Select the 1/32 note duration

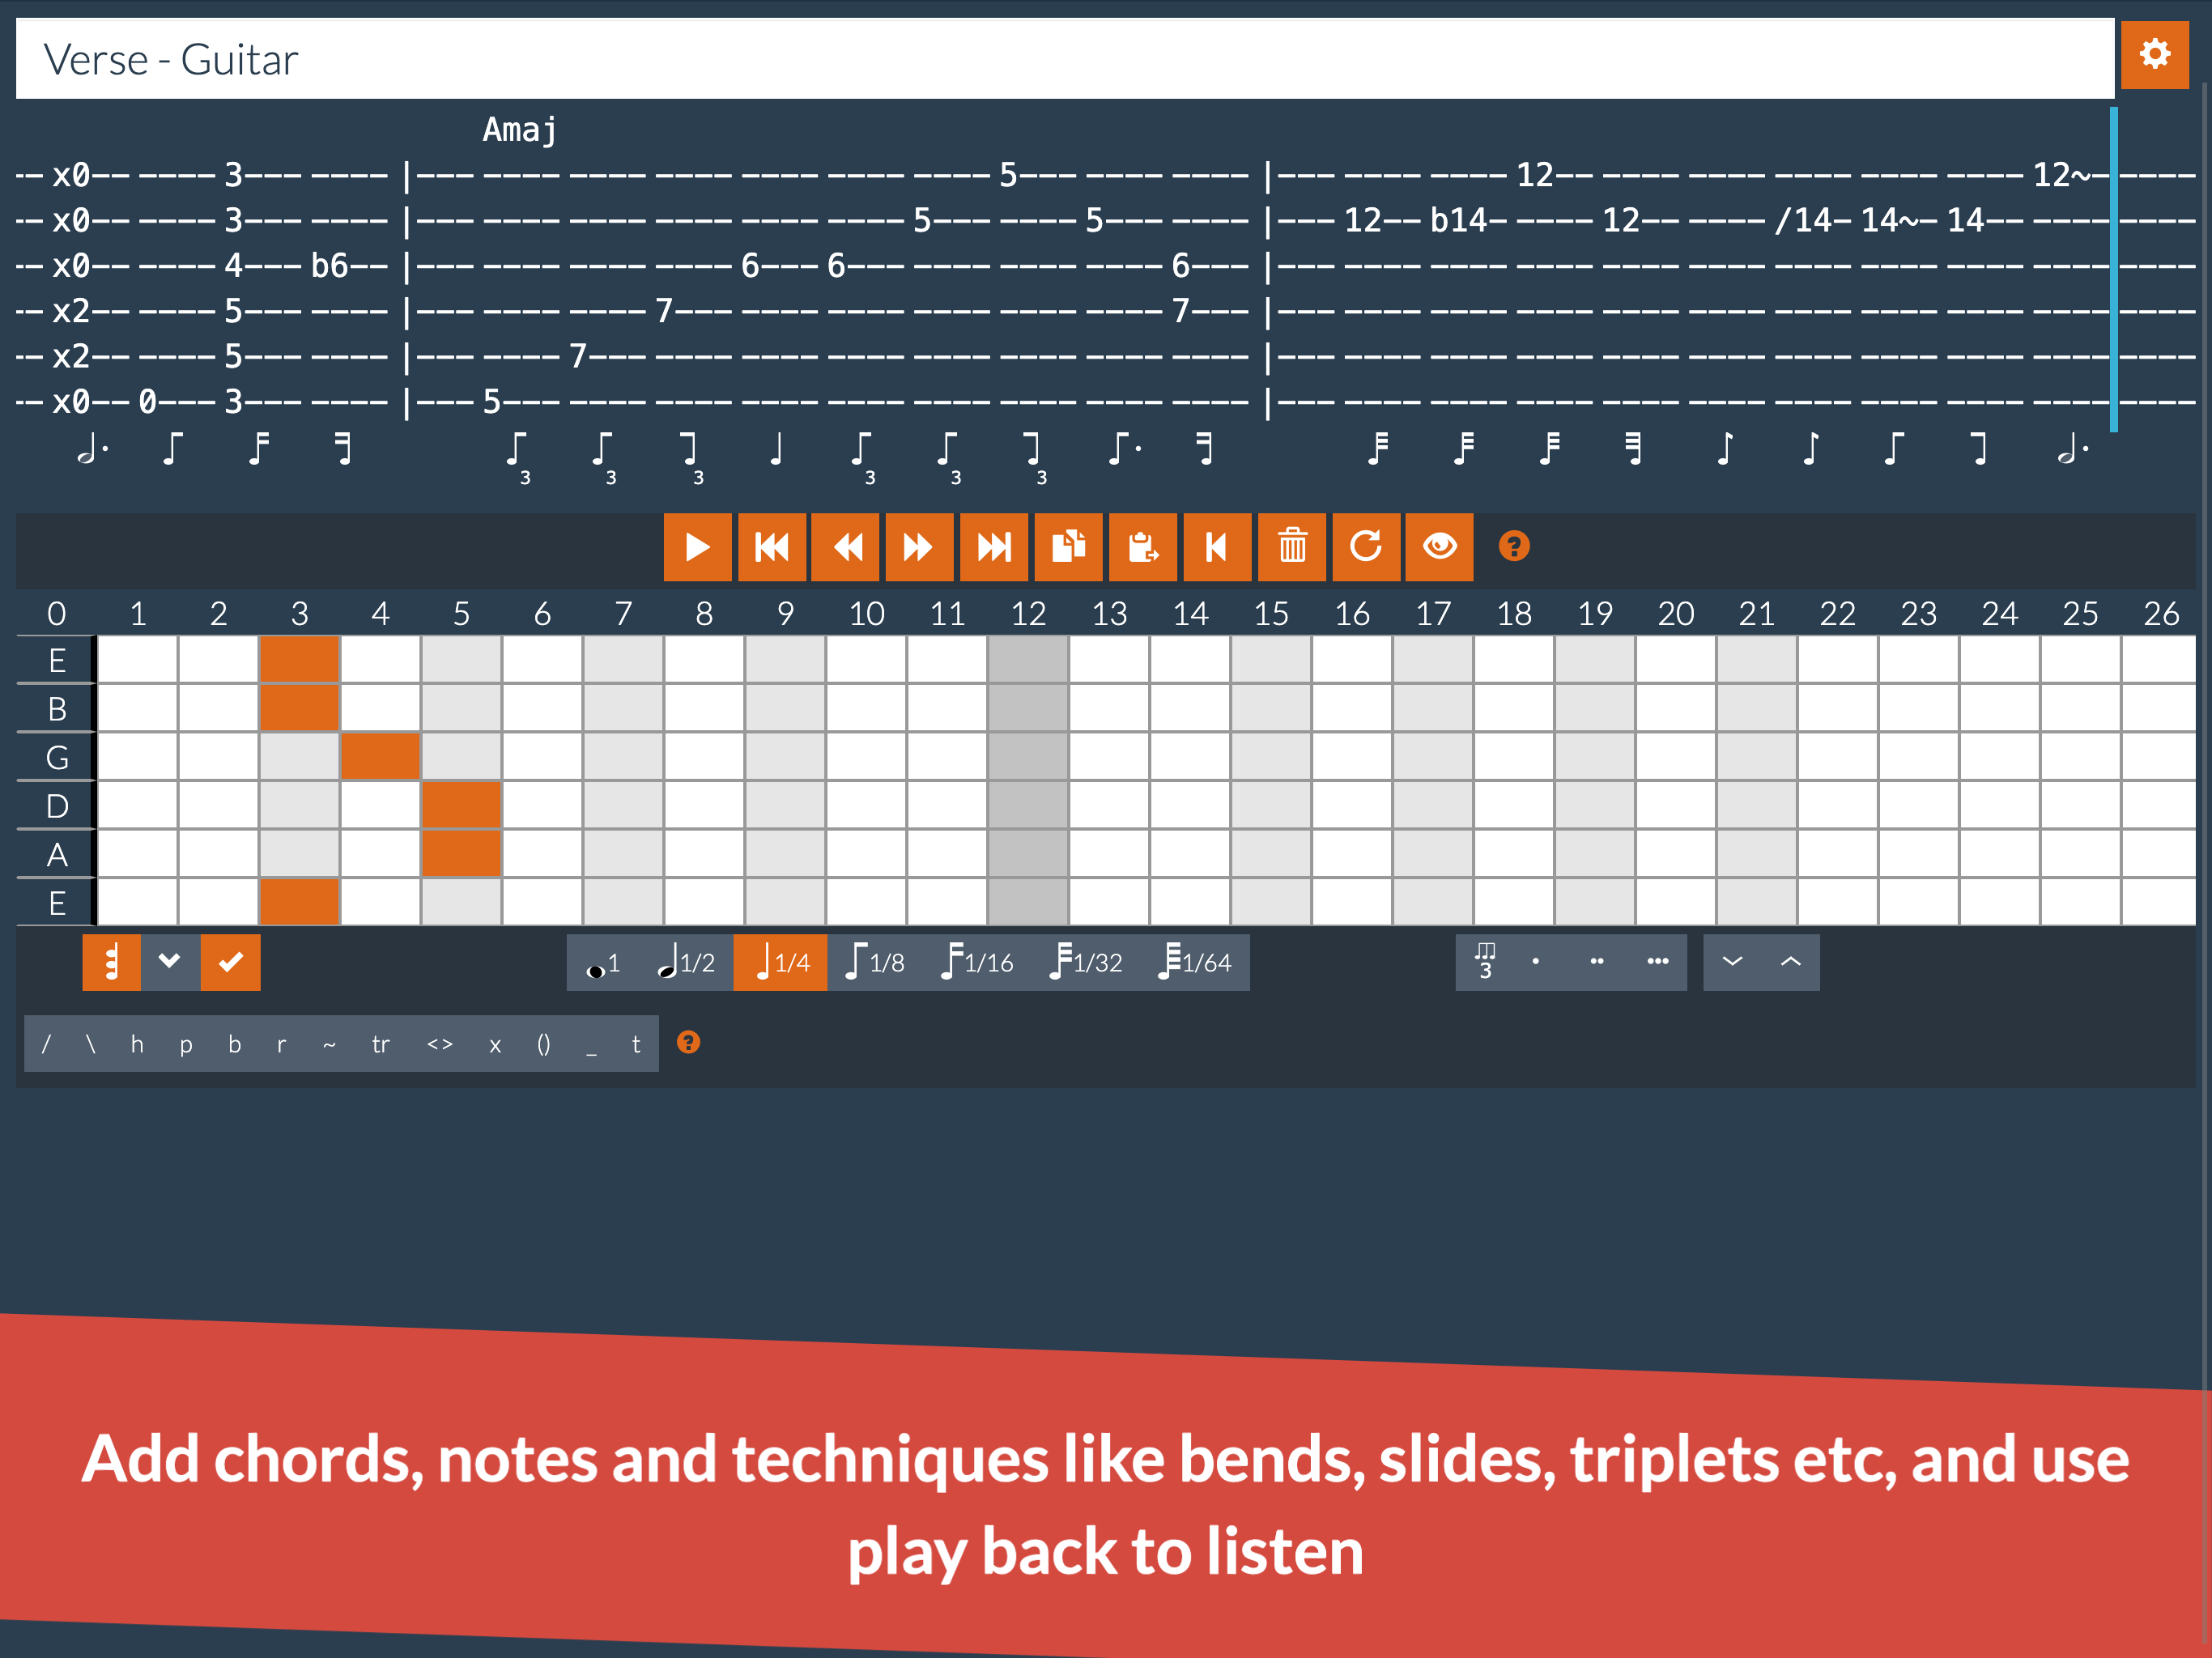(1086, 963)
